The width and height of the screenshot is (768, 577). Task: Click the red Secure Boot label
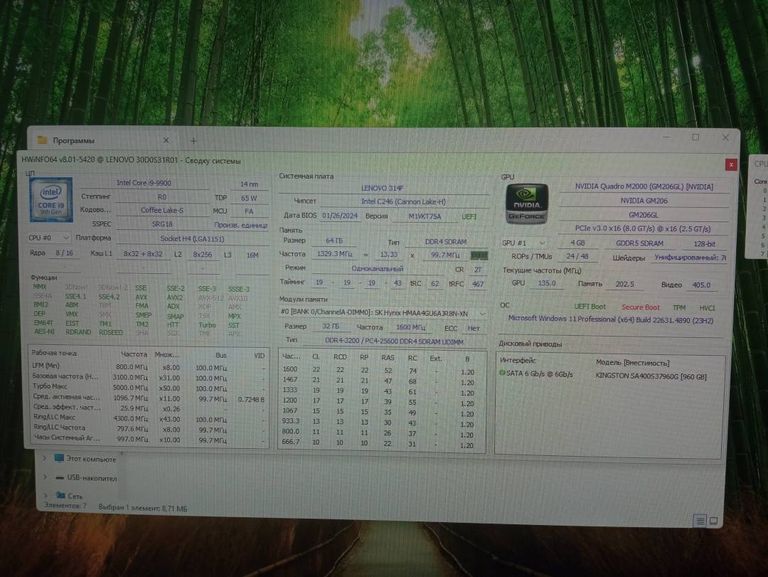(x=641, y=307)
